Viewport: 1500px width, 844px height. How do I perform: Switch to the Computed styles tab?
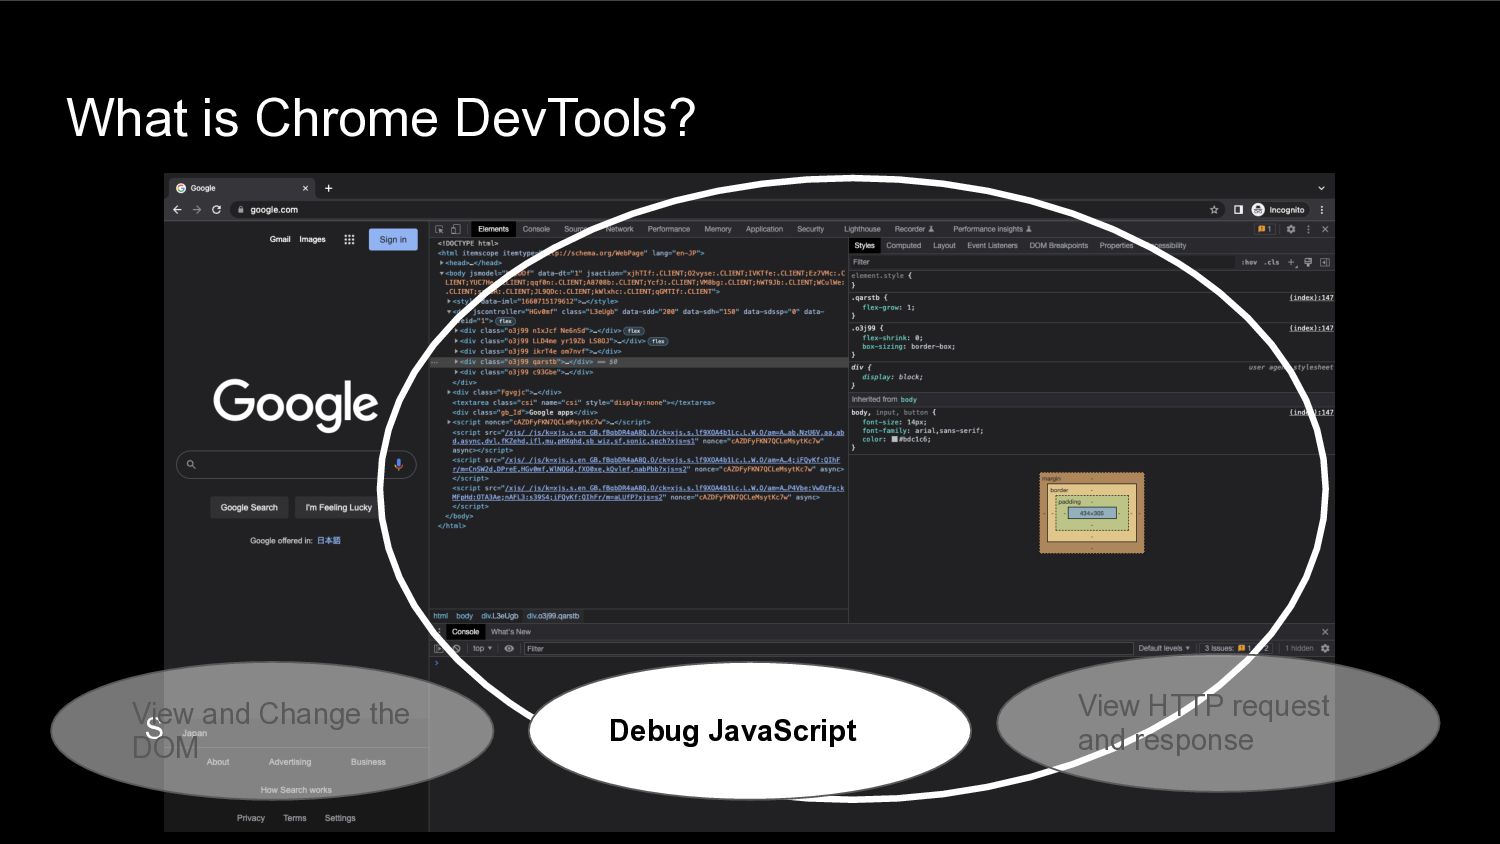pyautogui.click(x=903, y=245)
